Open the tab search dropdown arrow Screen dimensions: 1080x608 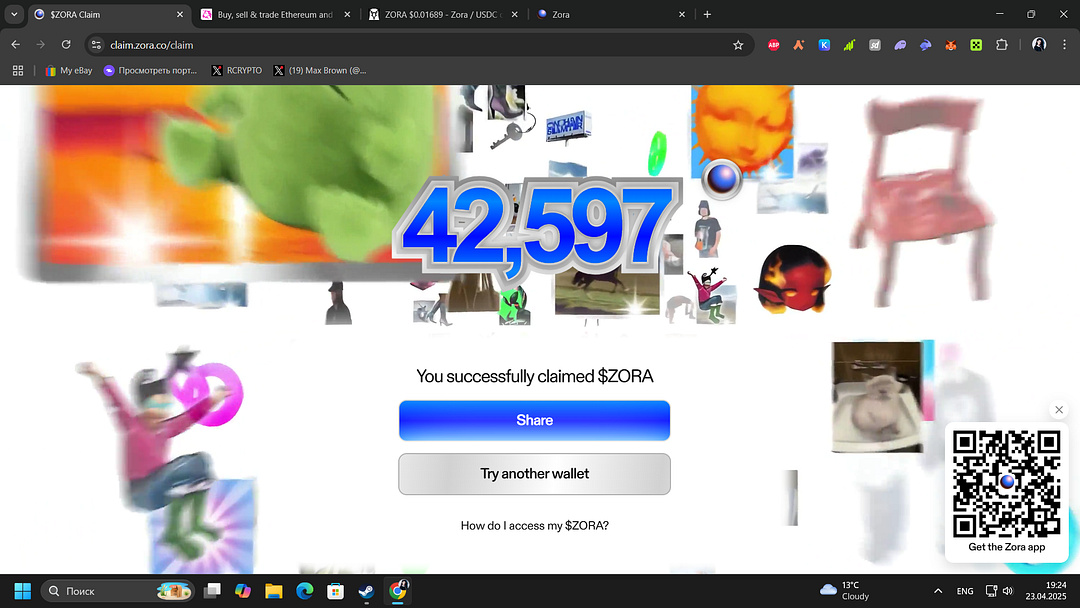[14, 14]
